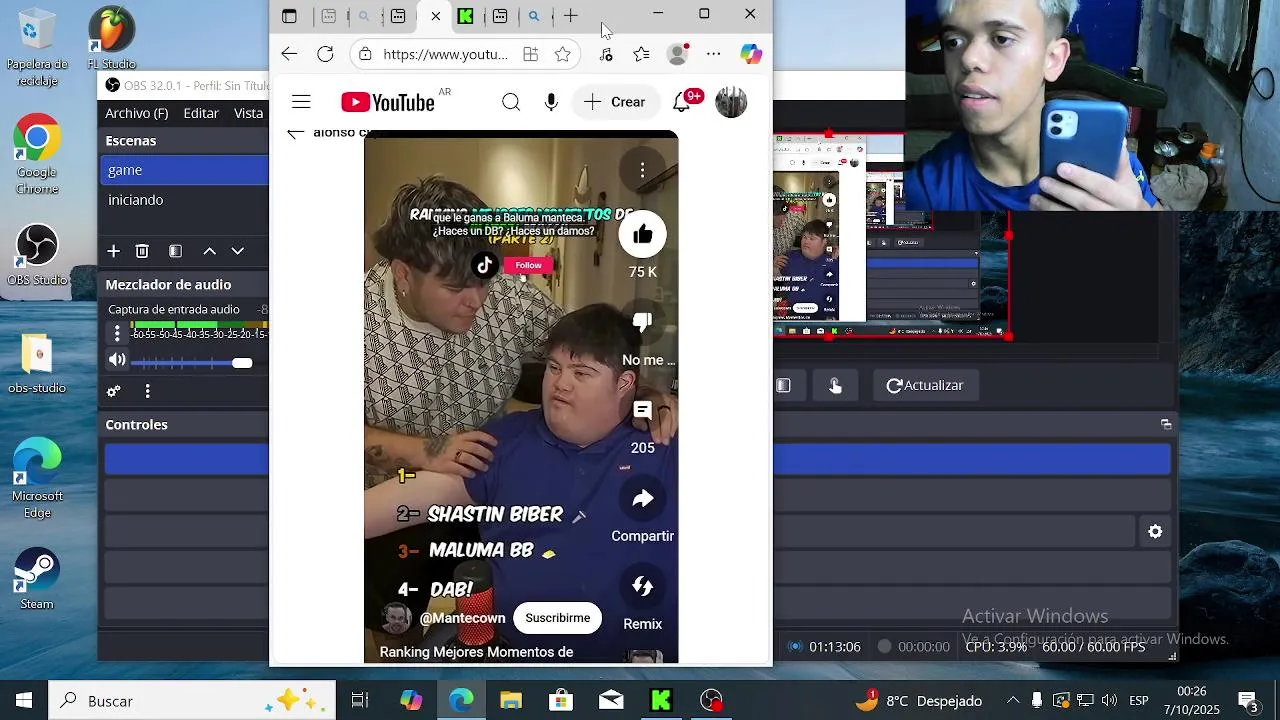Move scene up with up chevron
The height and width of the screenshot is (720, 1280).
(209, 251)
